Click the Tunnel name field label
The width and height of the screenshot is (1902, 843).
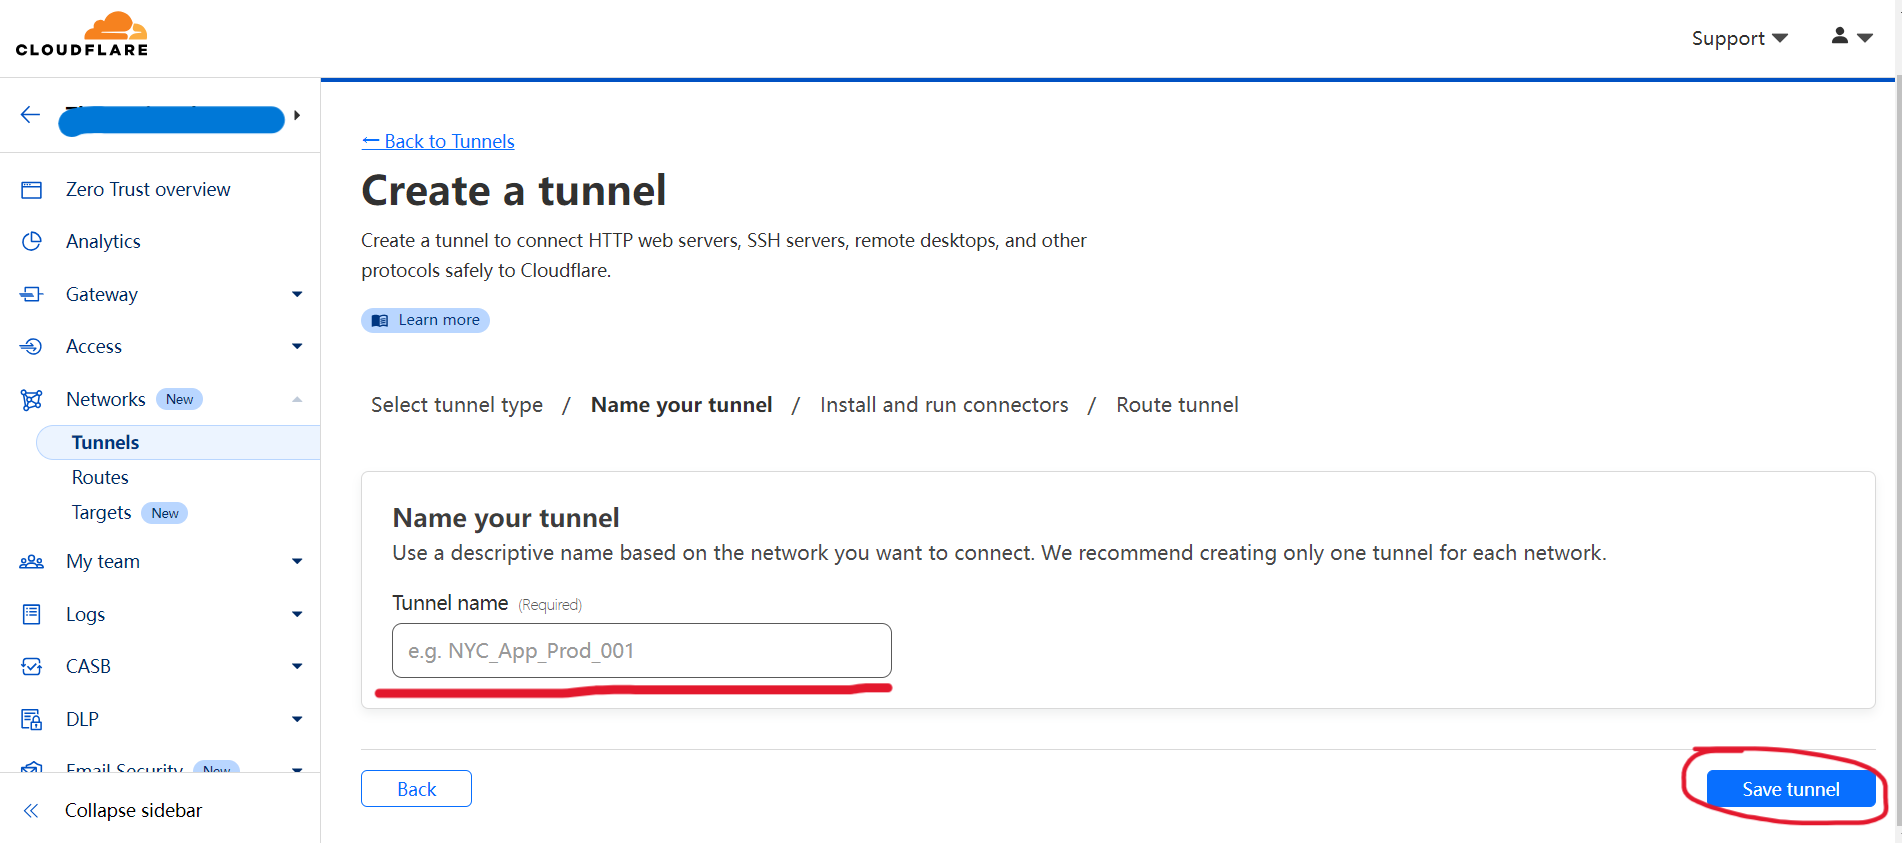[x=450, y=603]
